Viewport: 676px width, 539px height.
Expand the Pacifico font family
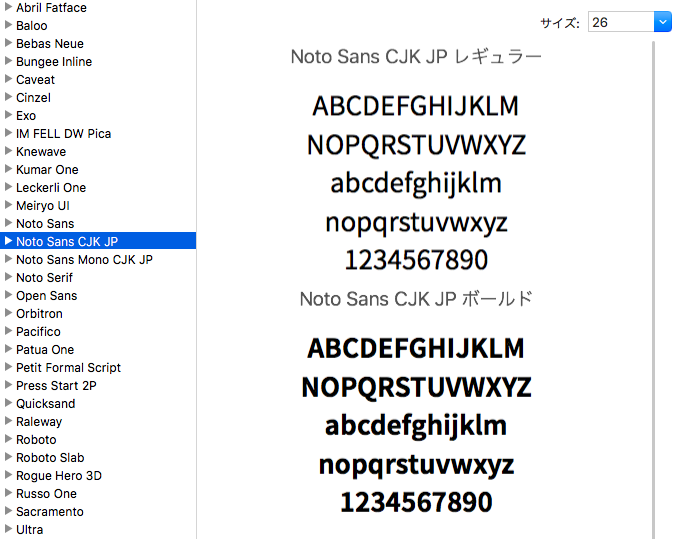tap(8, 331)
